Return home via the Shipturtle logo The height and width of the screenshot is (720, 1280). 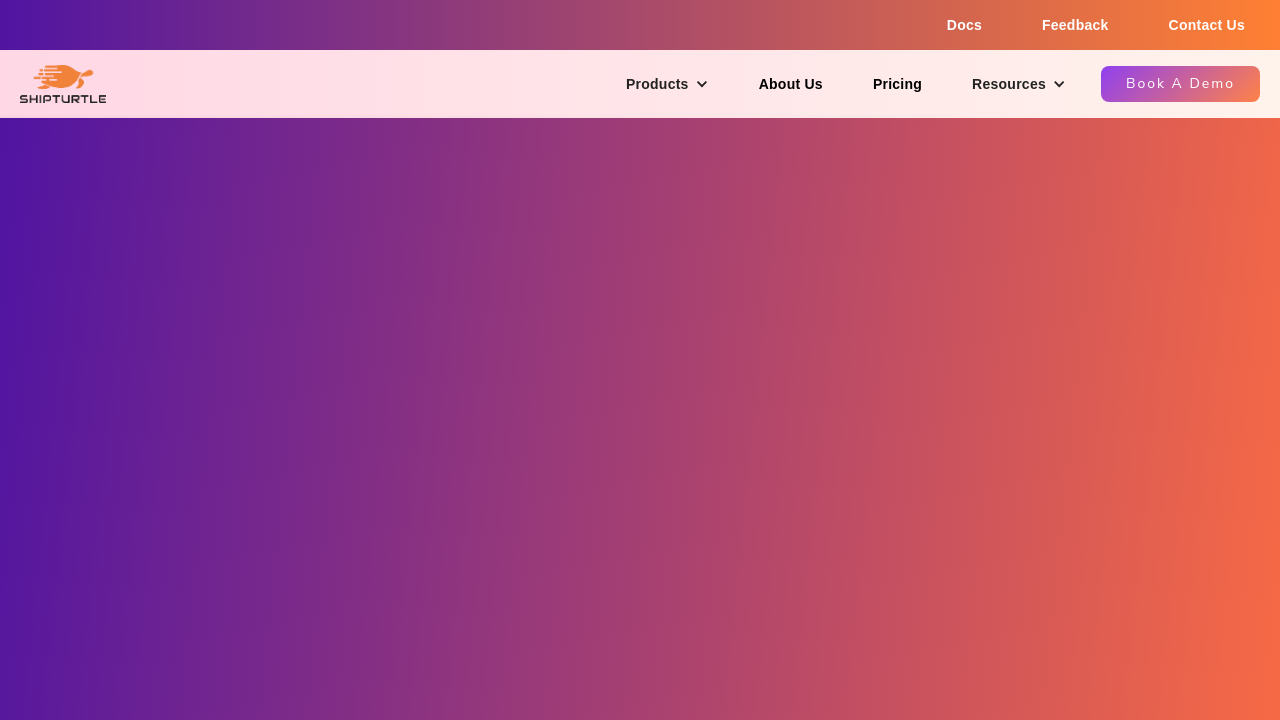click(x=63, y=84)
